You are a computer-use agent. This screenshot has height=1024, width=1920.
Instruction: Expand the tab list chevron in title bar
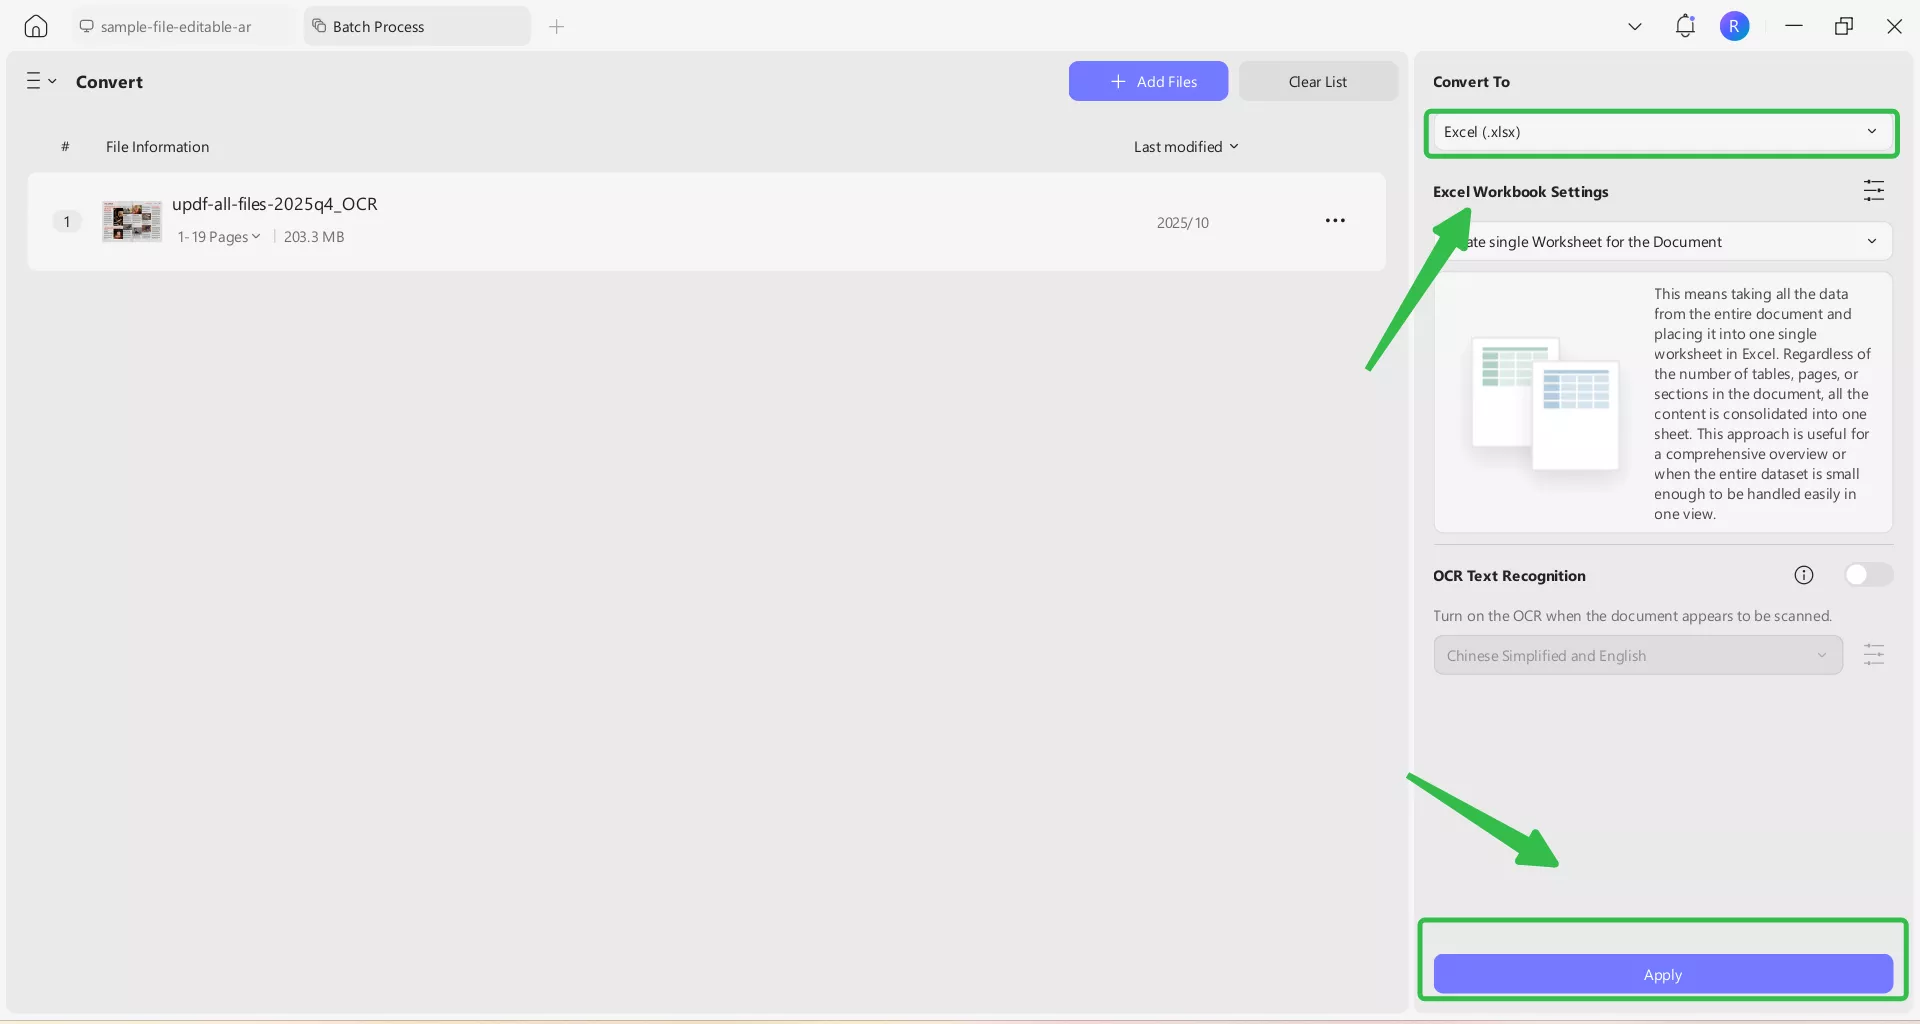click(x=1635, y=27)
